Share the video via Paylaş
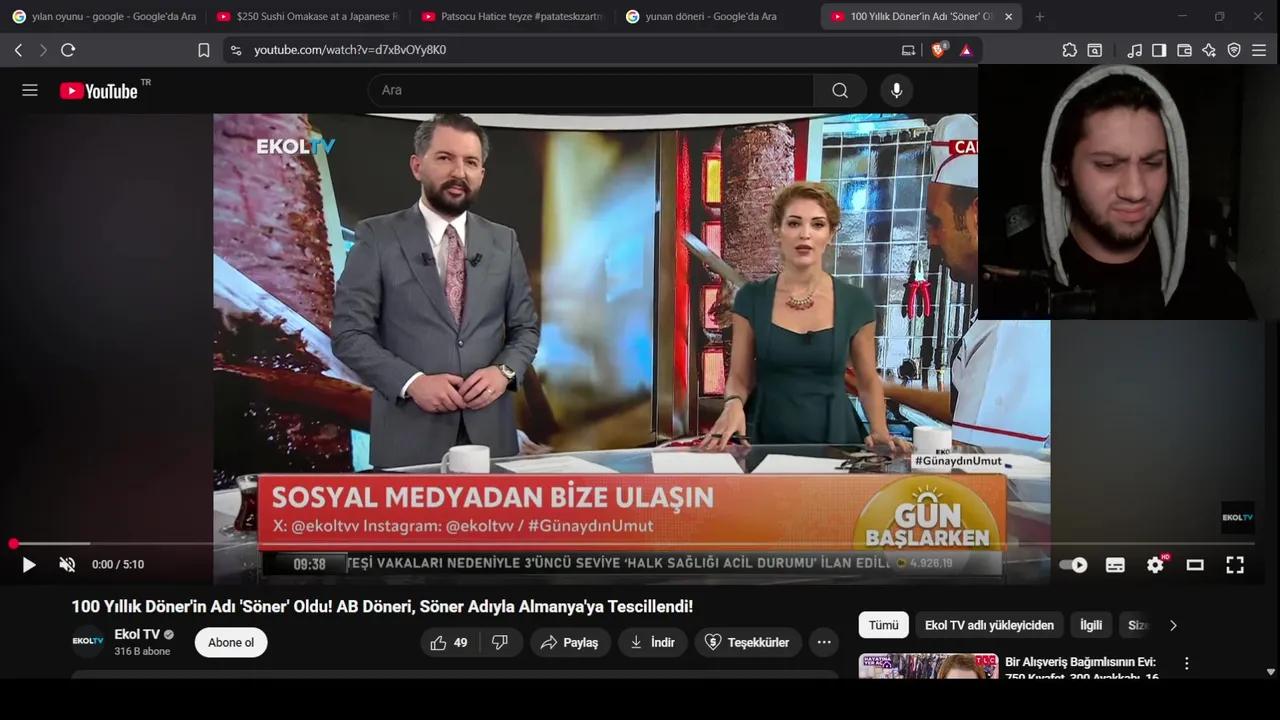The height and width of the screenshot is (720, 1280). coord(570,643)
